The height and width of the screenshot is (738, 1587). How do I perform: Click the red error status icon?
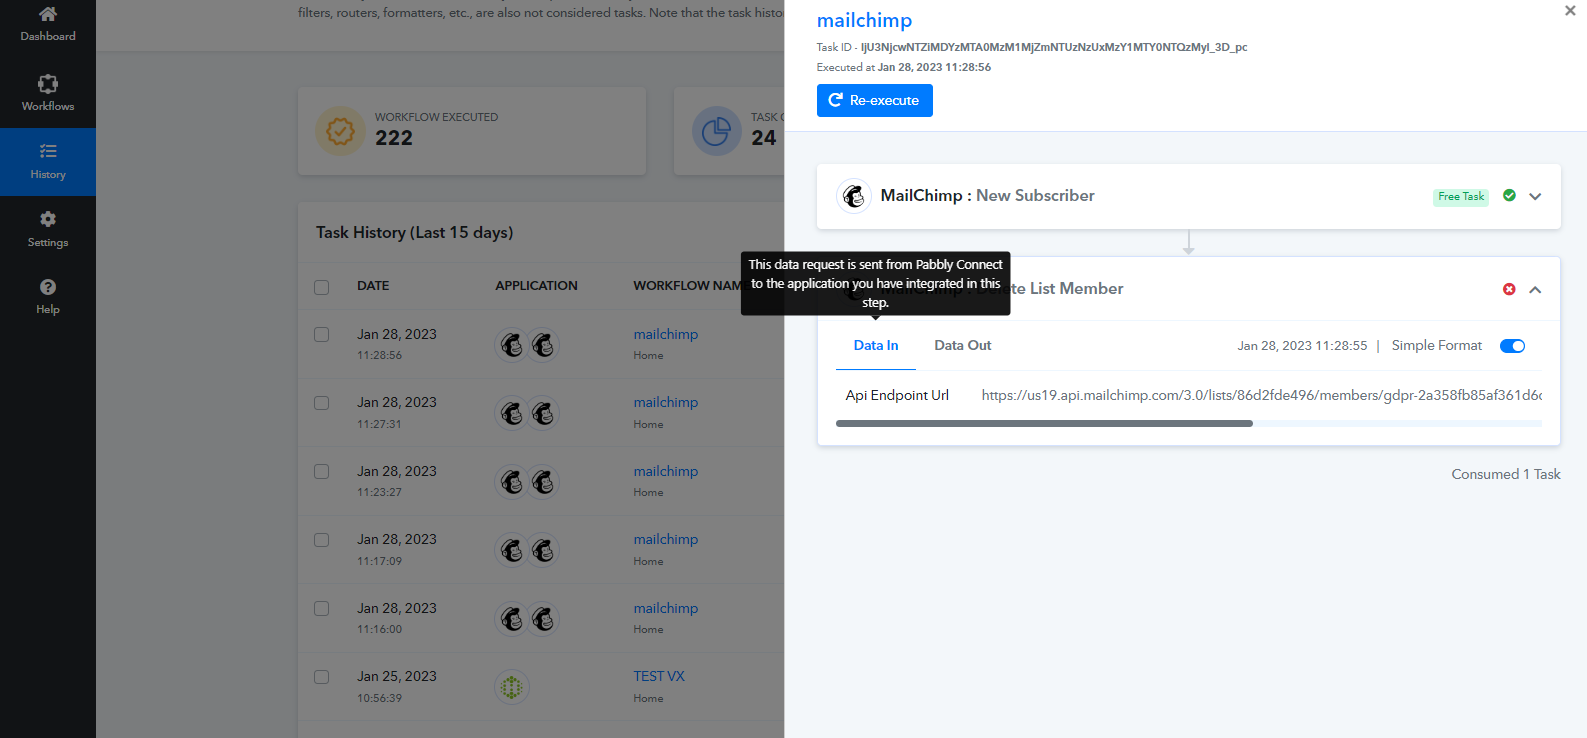pyautogui.click(x=1509, y=289)
